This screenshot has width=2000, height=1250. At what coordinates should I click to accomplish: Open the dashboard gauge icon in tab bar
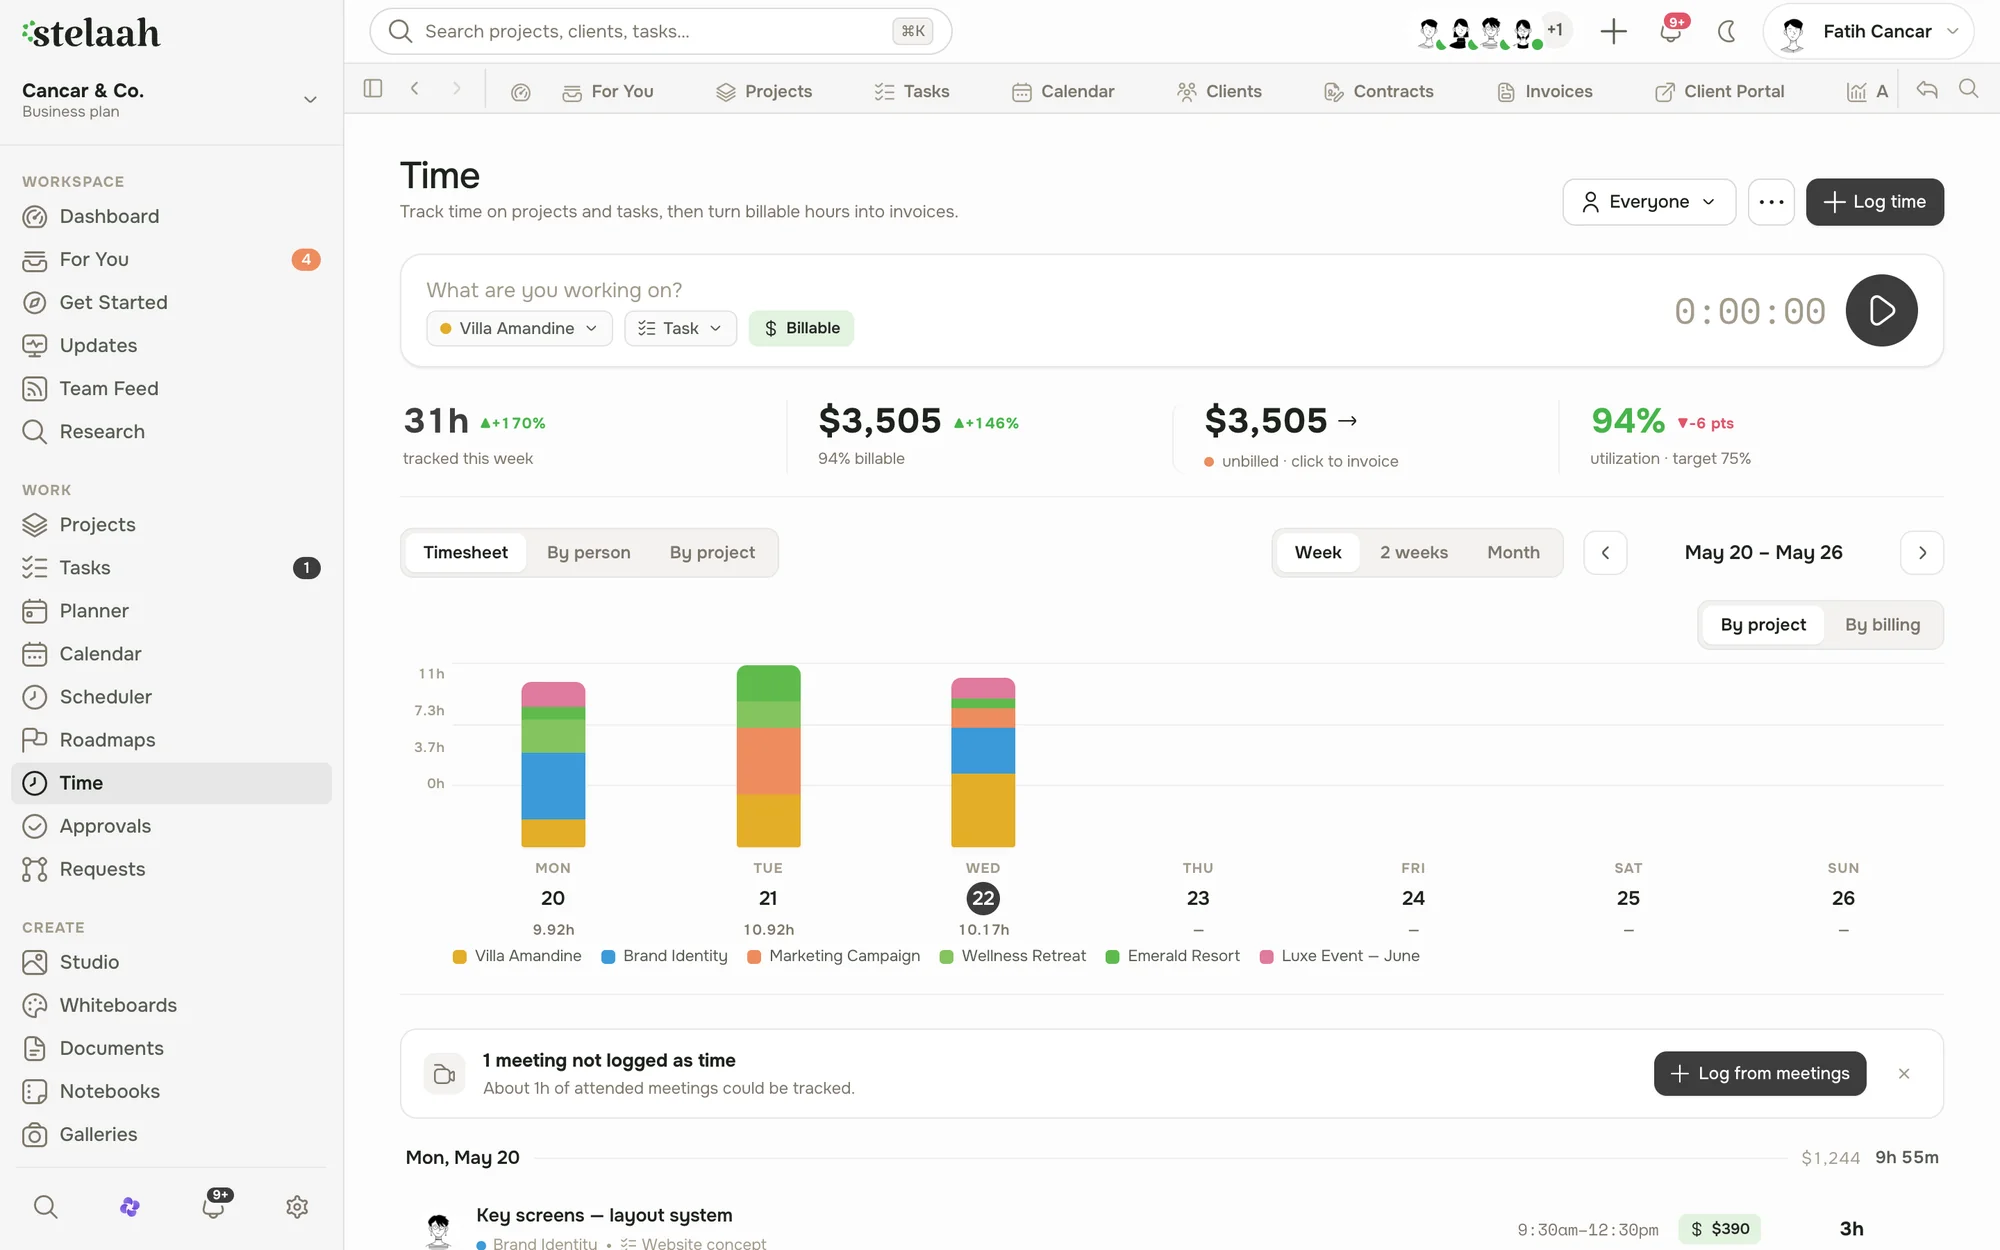520,92
